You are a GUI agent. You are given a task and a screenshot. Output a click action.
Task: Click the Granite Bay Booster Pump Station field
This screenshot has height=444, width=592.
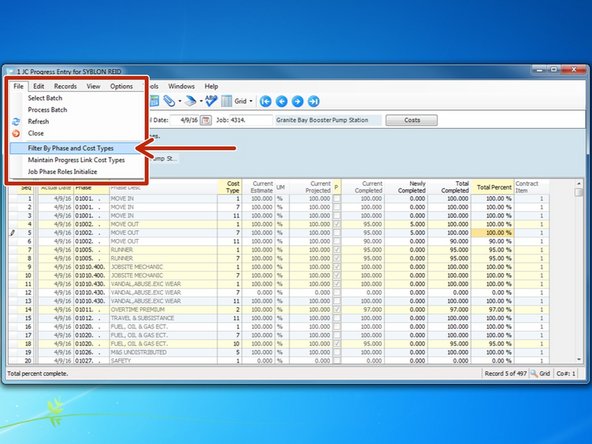(x=328, y=120)
